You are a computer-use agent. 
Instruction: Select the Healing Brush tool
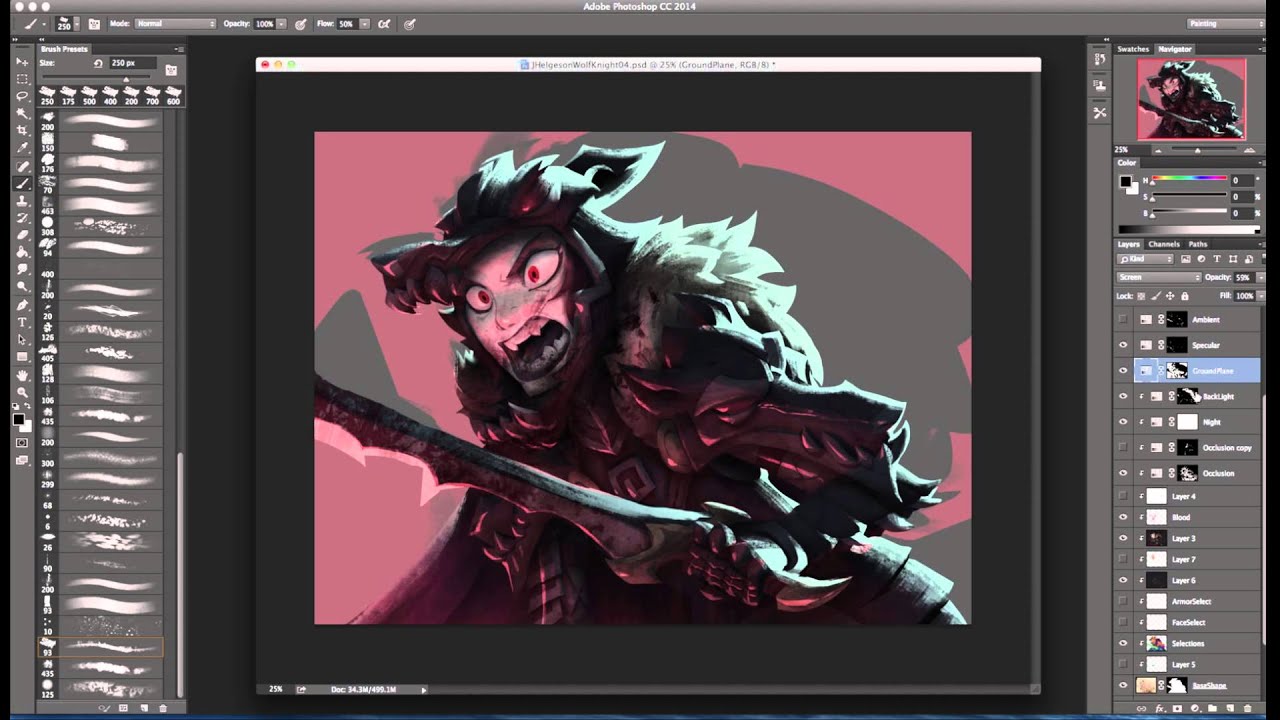(22, 165)
